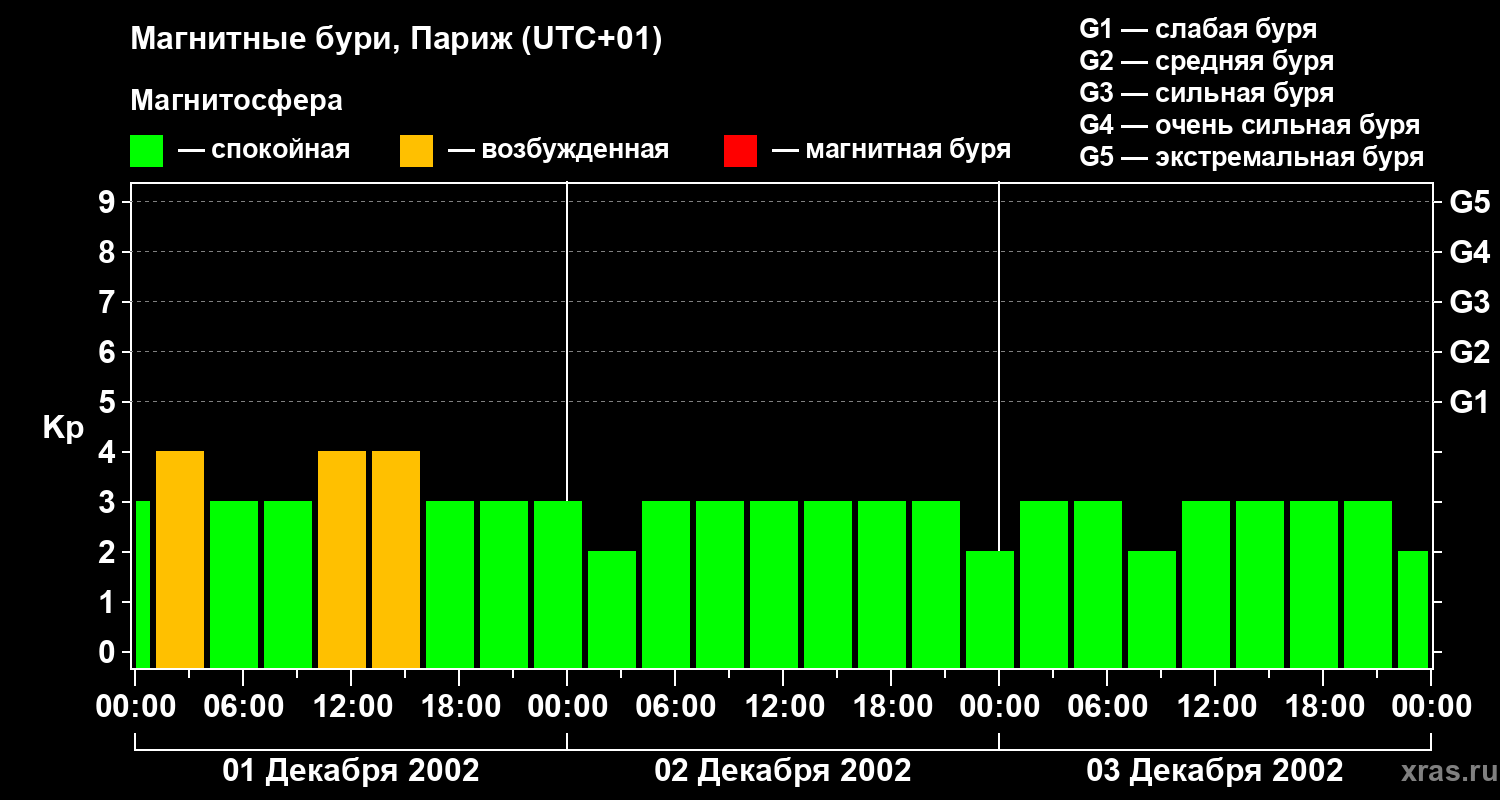Click the green bar at 12:00 on 02 December

(x=774, y=584)
